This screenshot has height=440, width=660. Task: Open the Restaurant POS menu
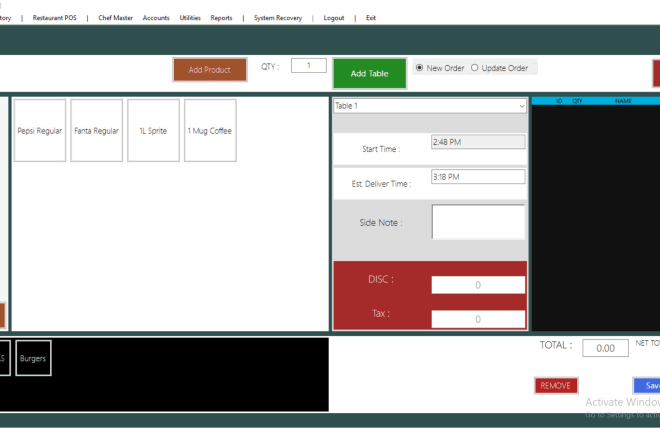54,18
